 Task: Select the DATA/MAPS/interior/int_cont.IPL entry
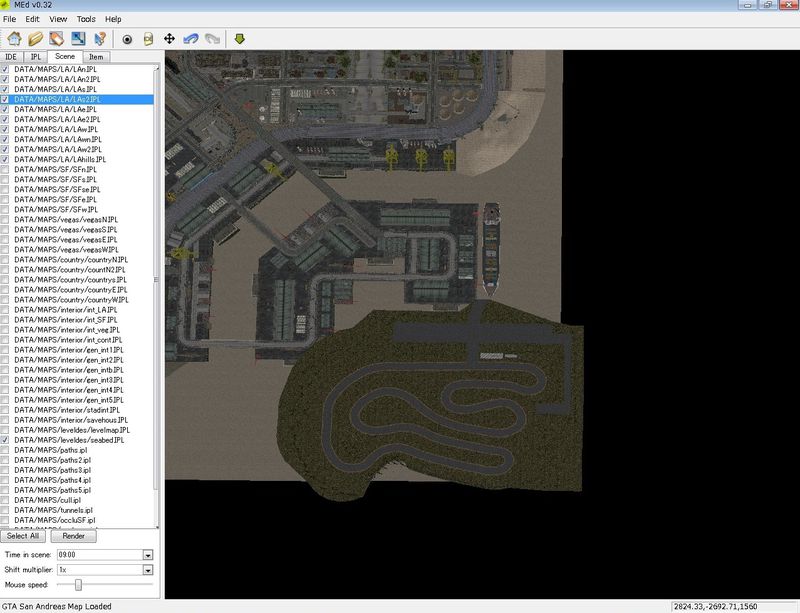coord(68,340)
